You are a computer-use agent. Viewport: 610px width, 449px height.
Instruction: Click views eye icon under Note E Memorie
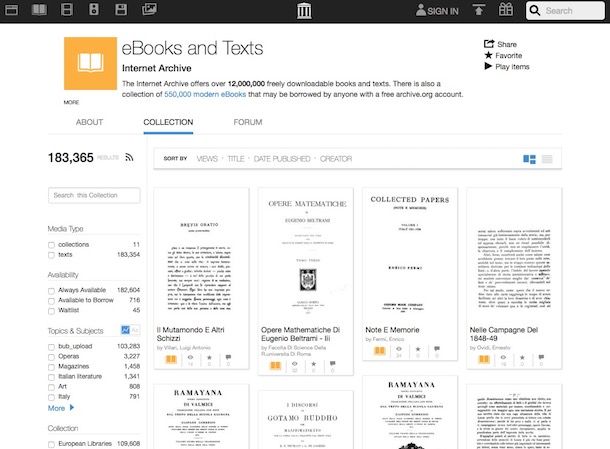point(399,351)
